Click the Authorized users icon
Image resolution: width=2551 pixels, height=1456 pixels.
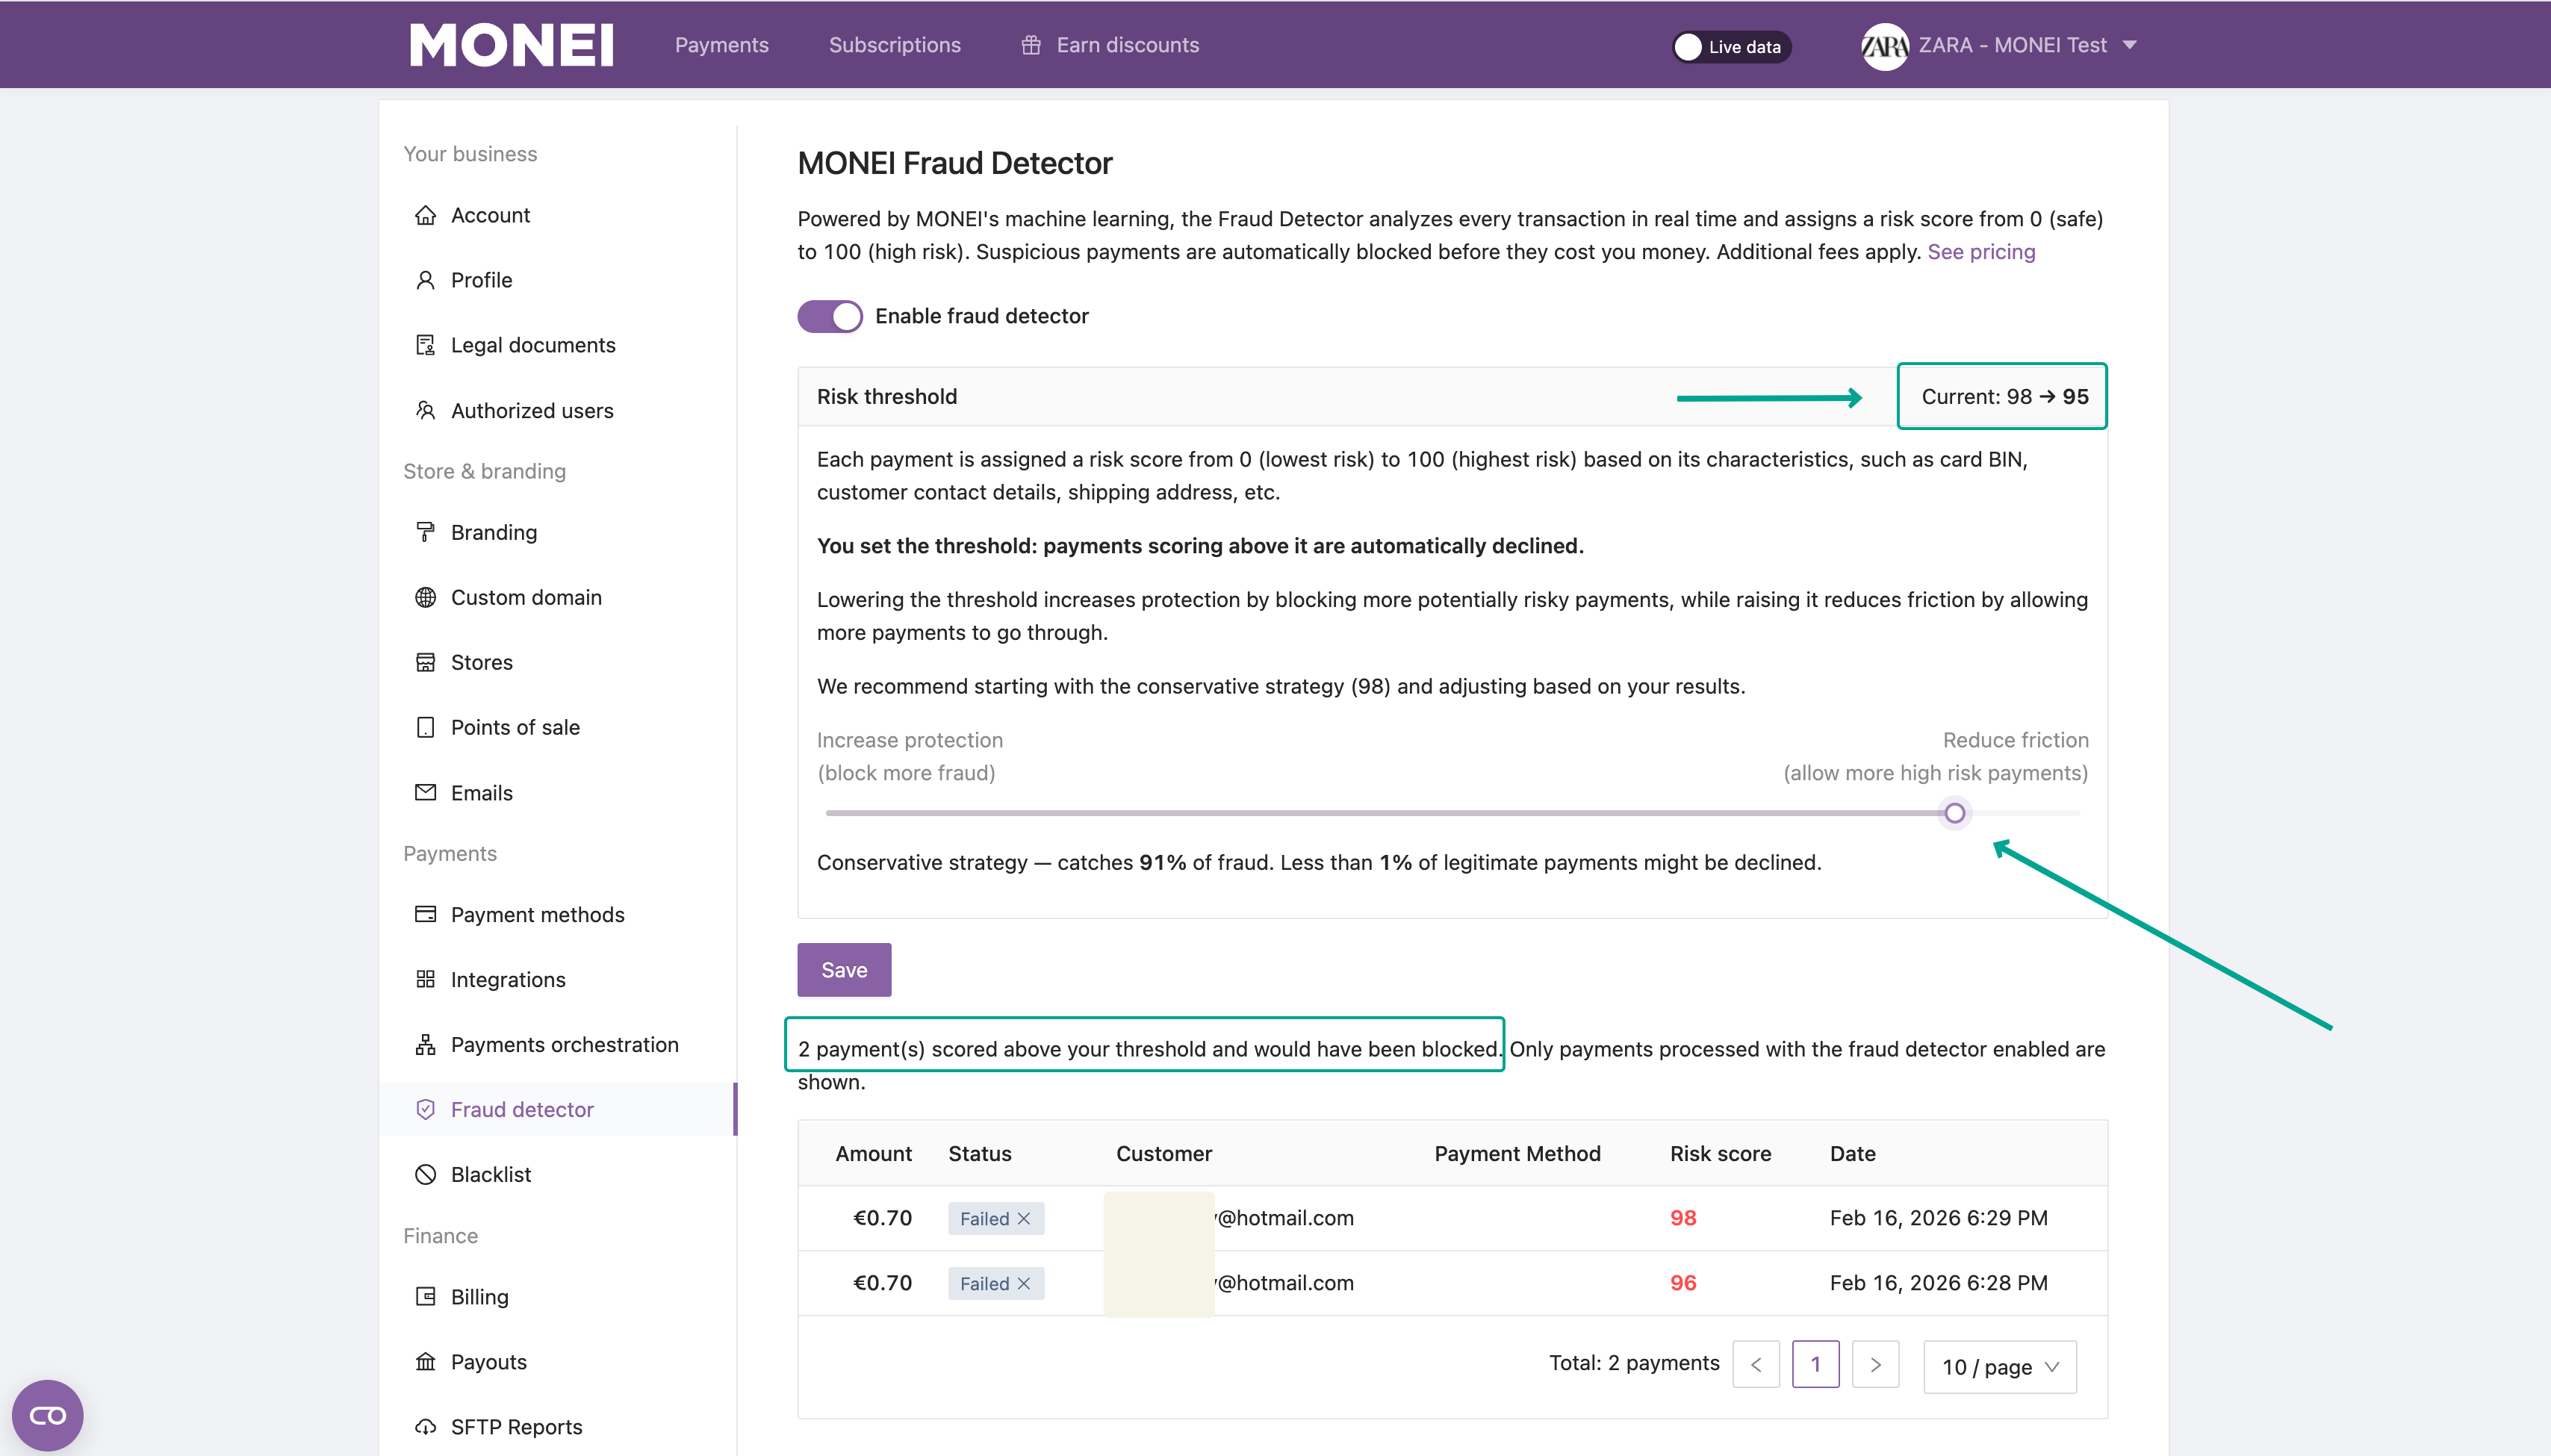(x=425, y=410)
